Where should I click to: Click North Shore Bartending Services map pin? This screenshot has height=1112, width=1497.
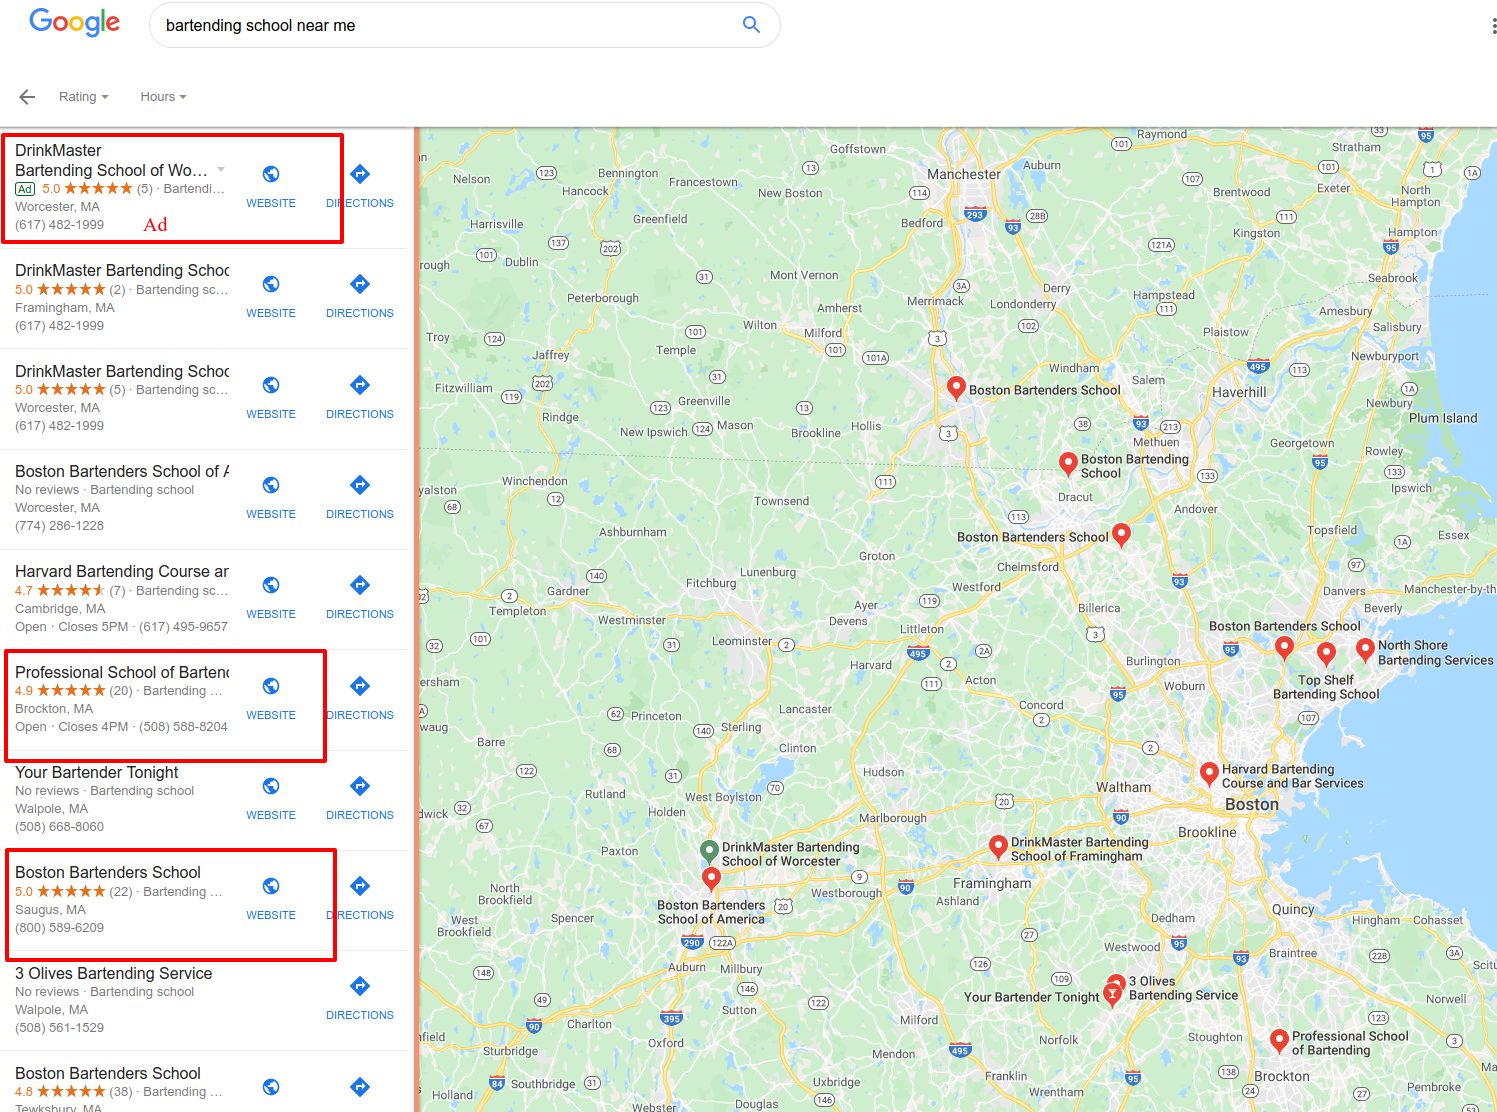pos(1365,650)
